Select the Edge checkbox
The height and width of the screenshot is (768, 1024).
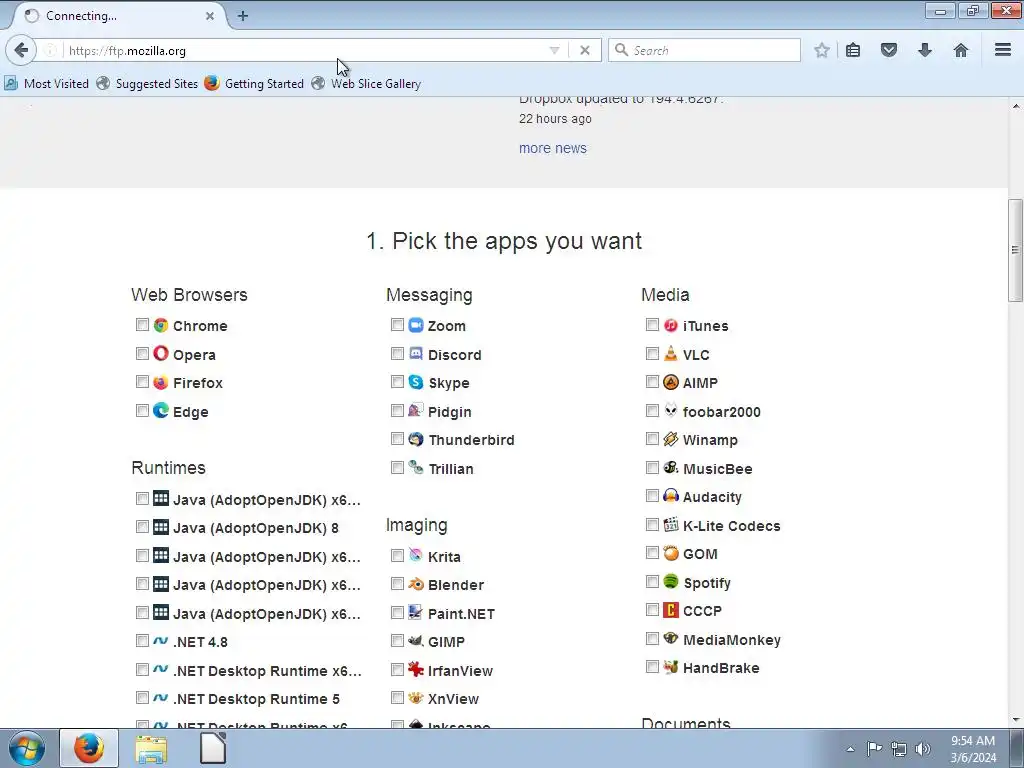point(142,410)
